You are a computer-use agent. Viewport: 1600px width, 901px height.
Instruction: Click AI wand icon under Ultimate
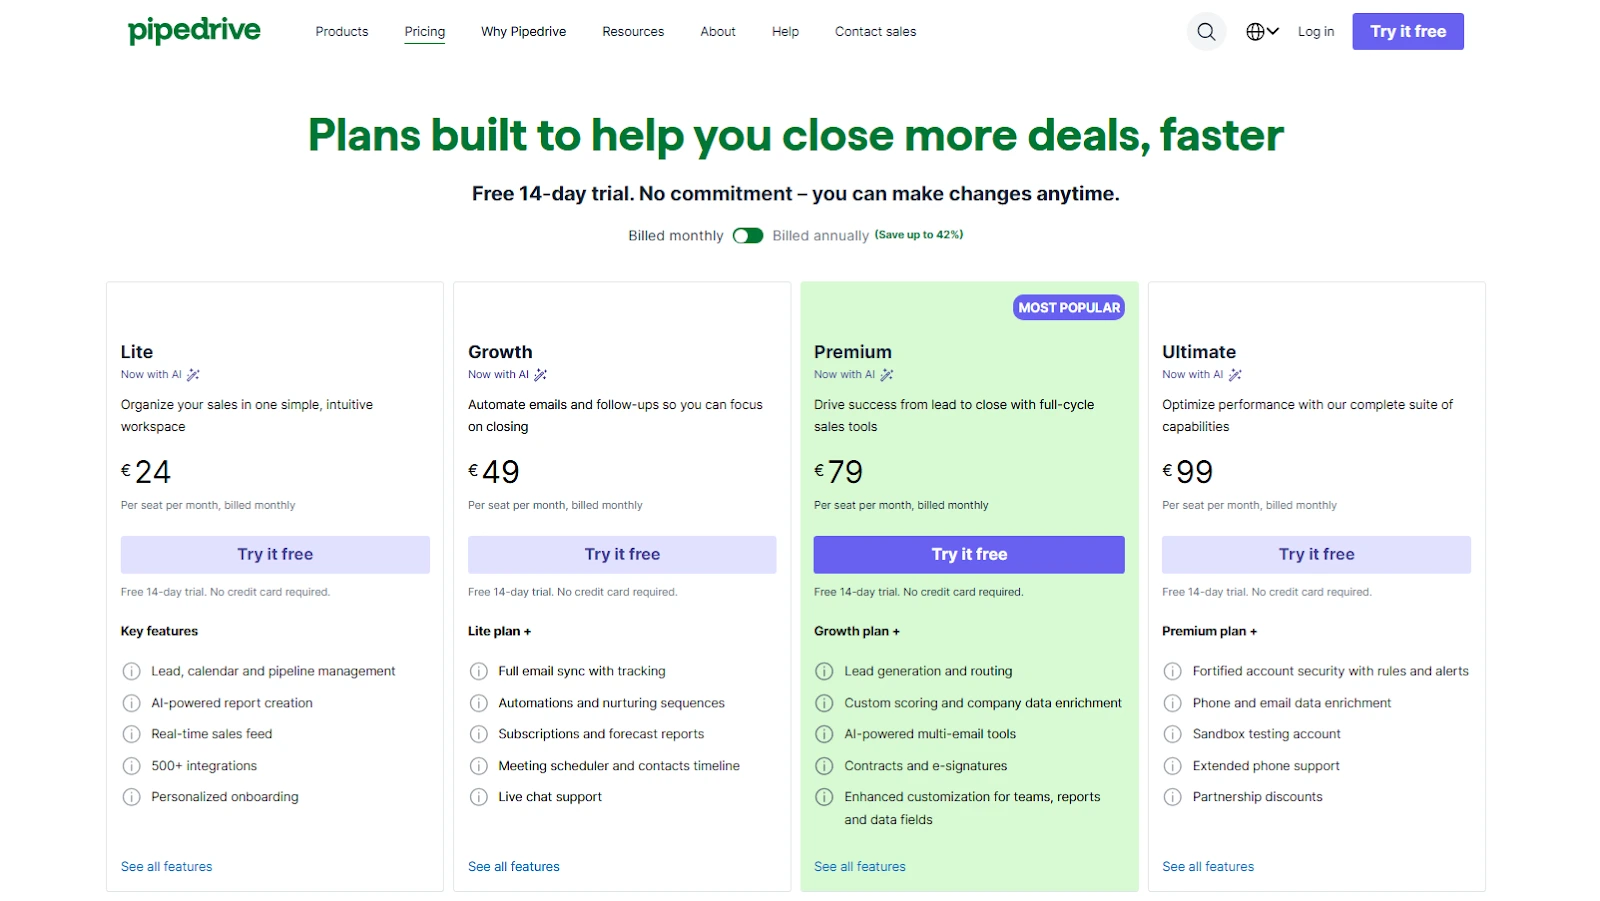(1235, 375)
